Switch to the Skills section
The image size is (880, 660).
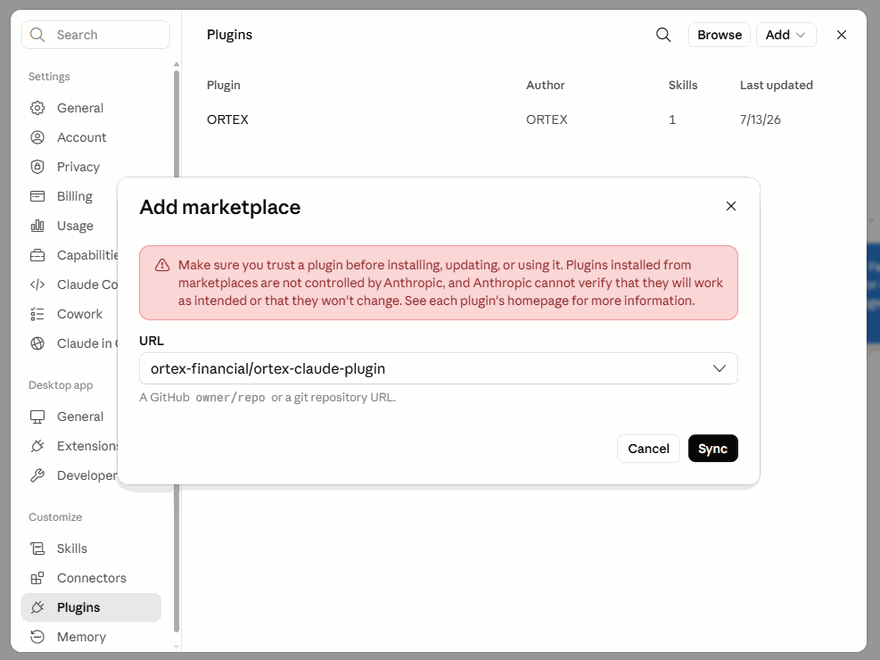coord(91,548)
